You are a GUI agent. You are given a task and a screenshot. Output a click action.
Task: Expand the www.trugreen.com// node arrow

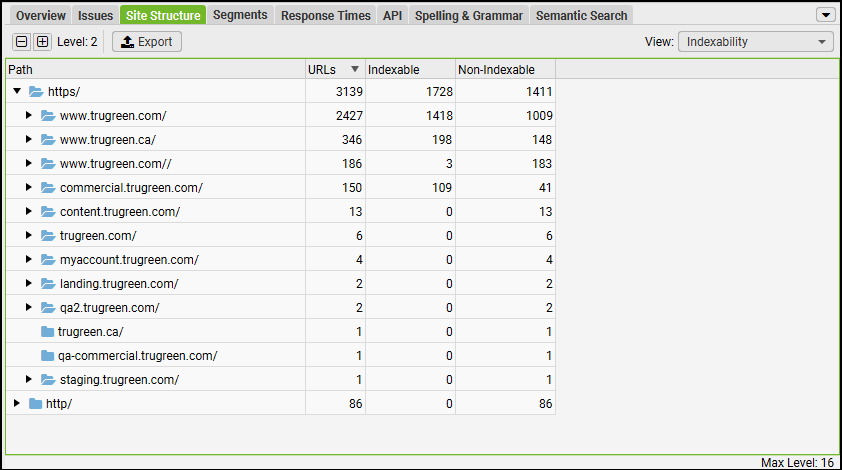29,163
